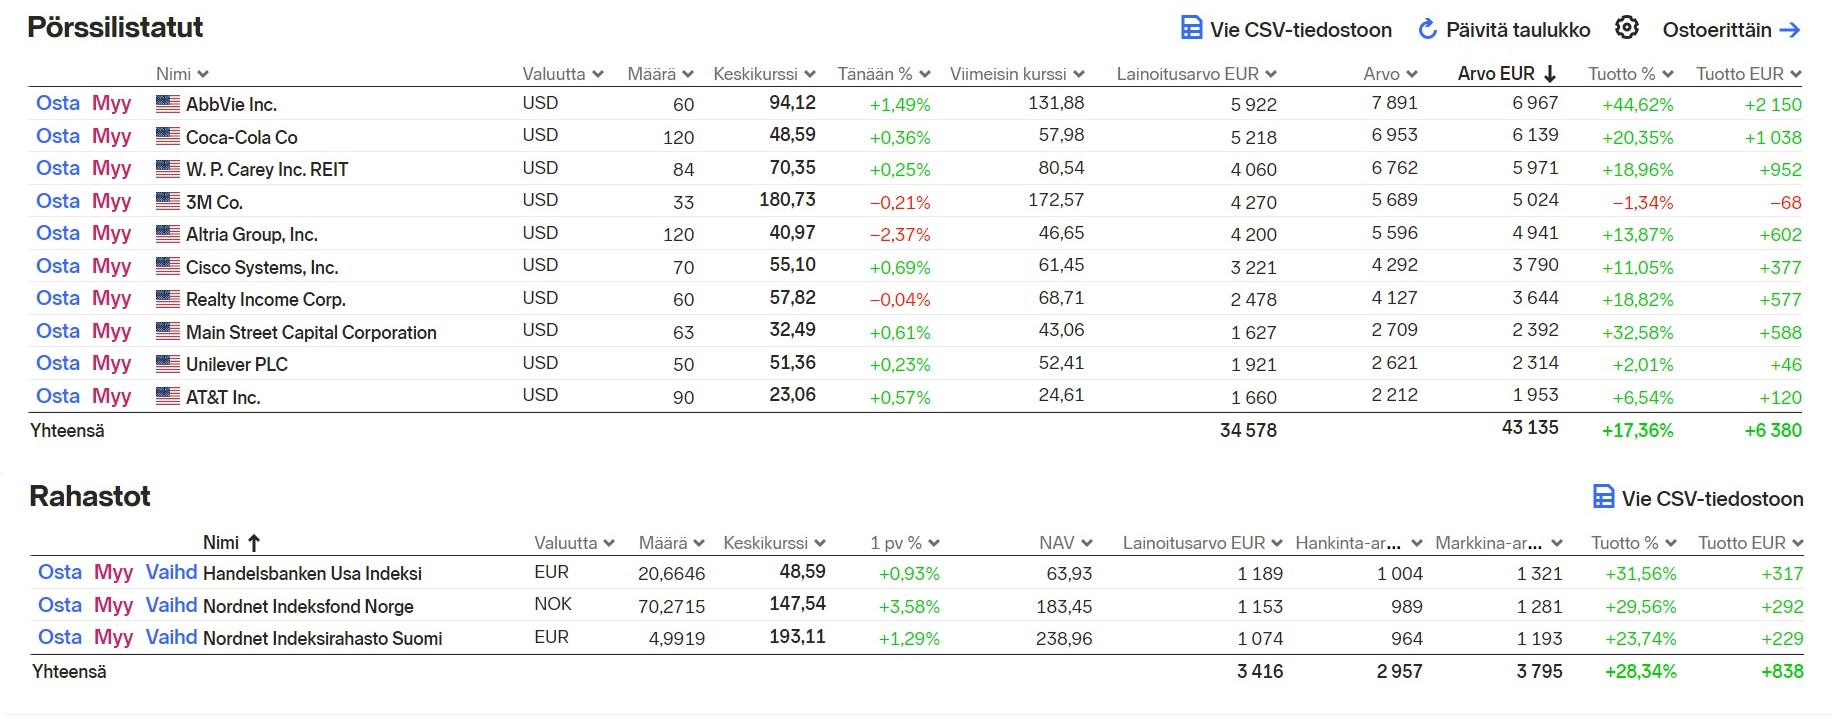Click Myy for AbbVie Inc.
The width and height of the screenshot is (1832, 722).
coord(112,103)
